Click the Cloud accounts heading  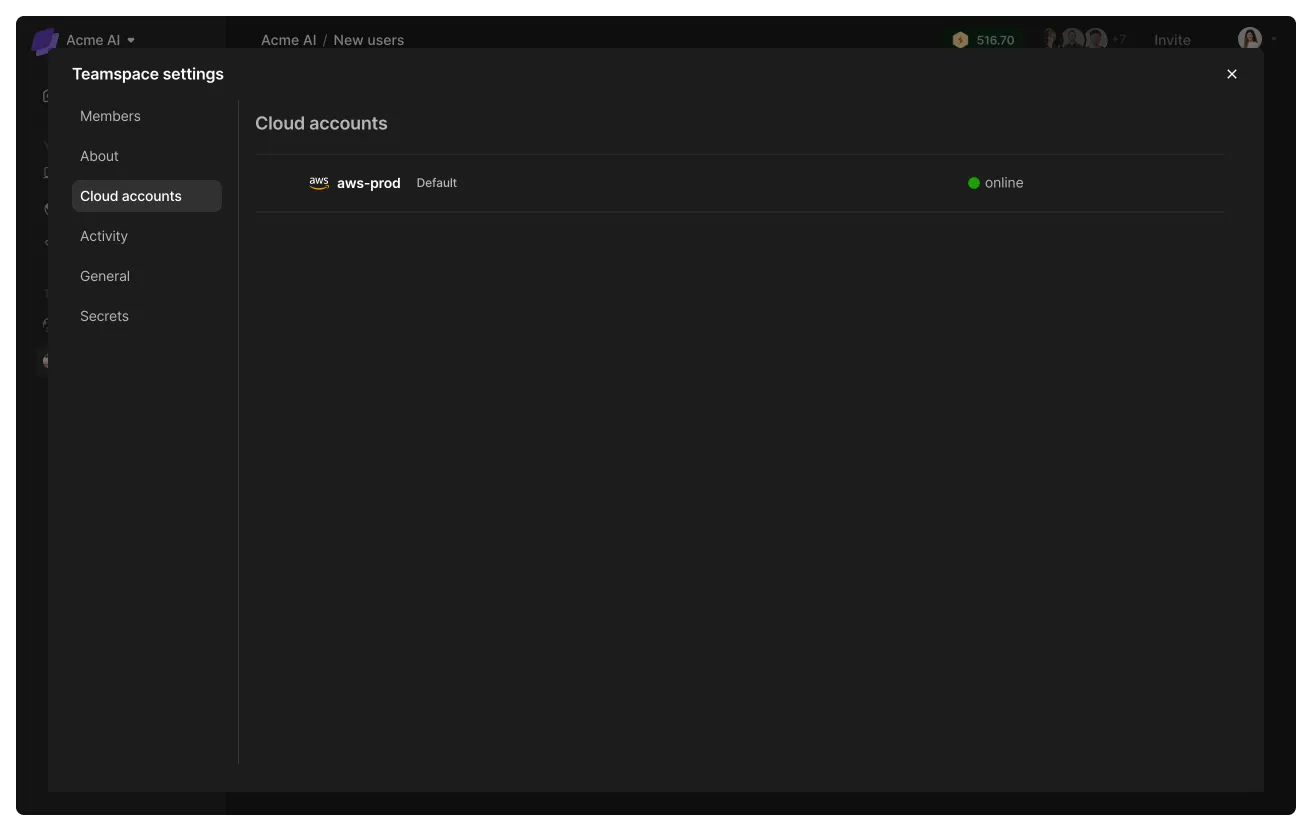[x=321, y=124]
